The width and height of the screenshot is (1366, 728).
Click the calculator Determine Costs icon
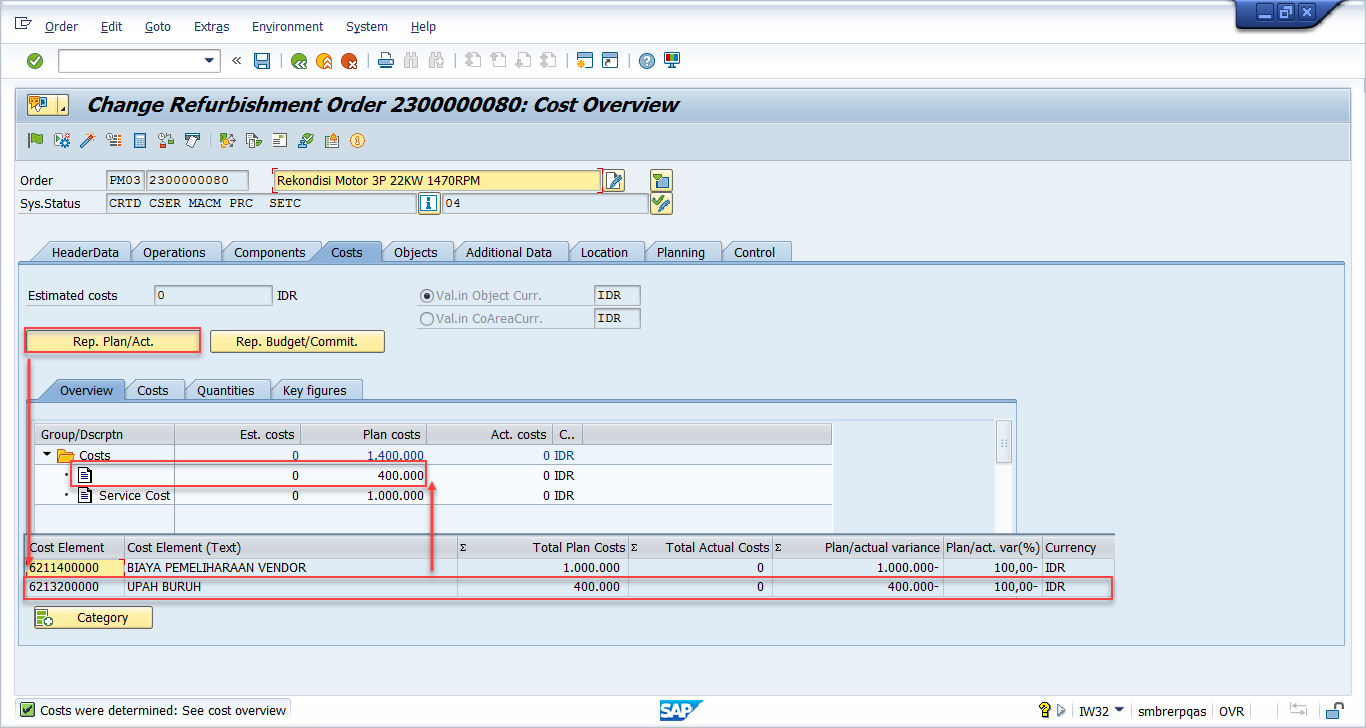pos(140,141)
